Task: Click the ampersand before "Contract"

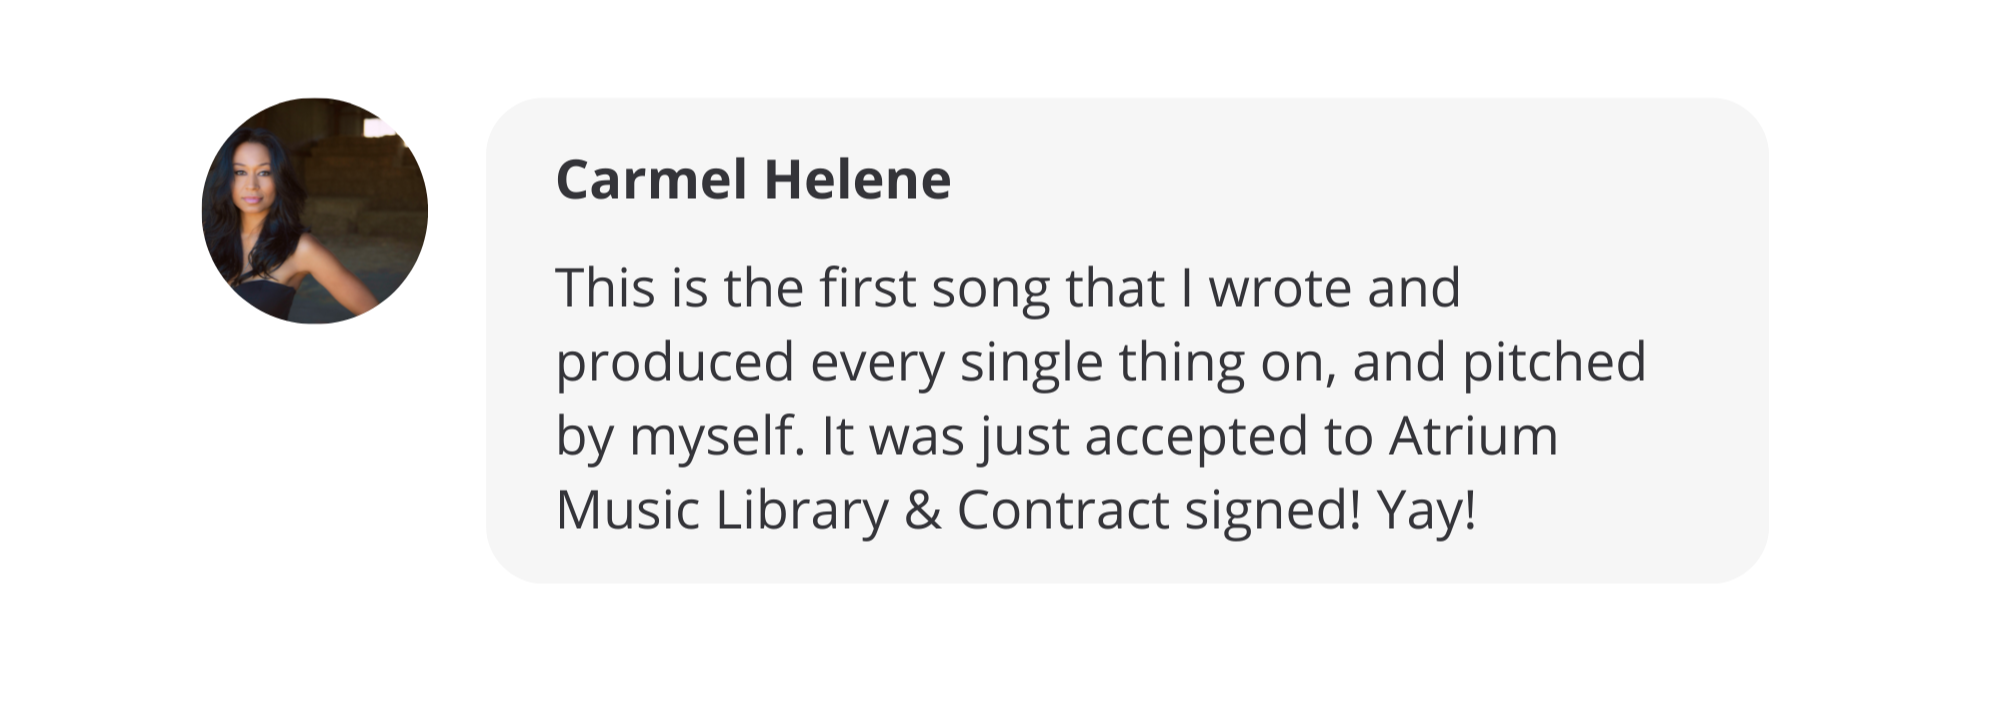Action: pos(922,510)
